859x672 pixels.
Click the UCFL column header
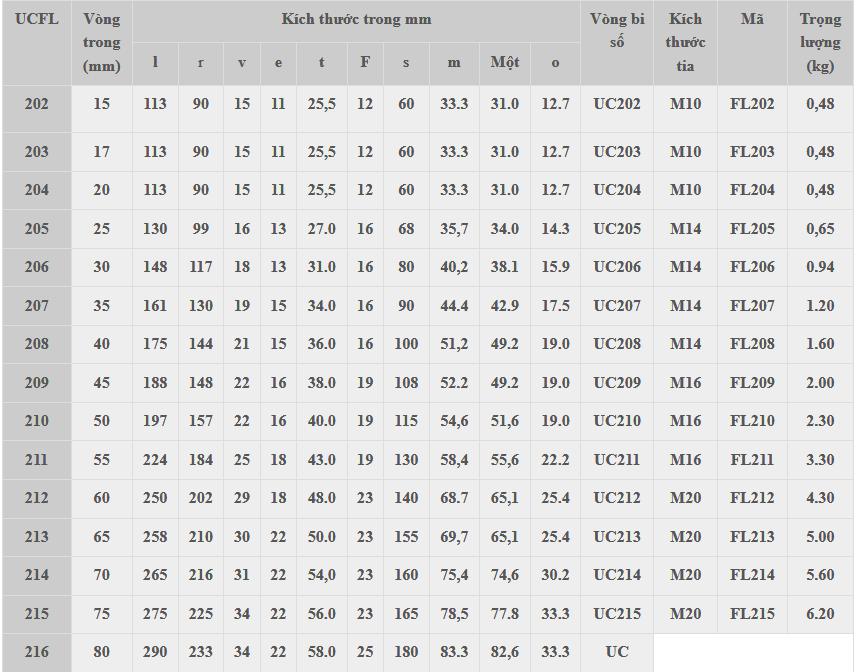coord(36,19)
